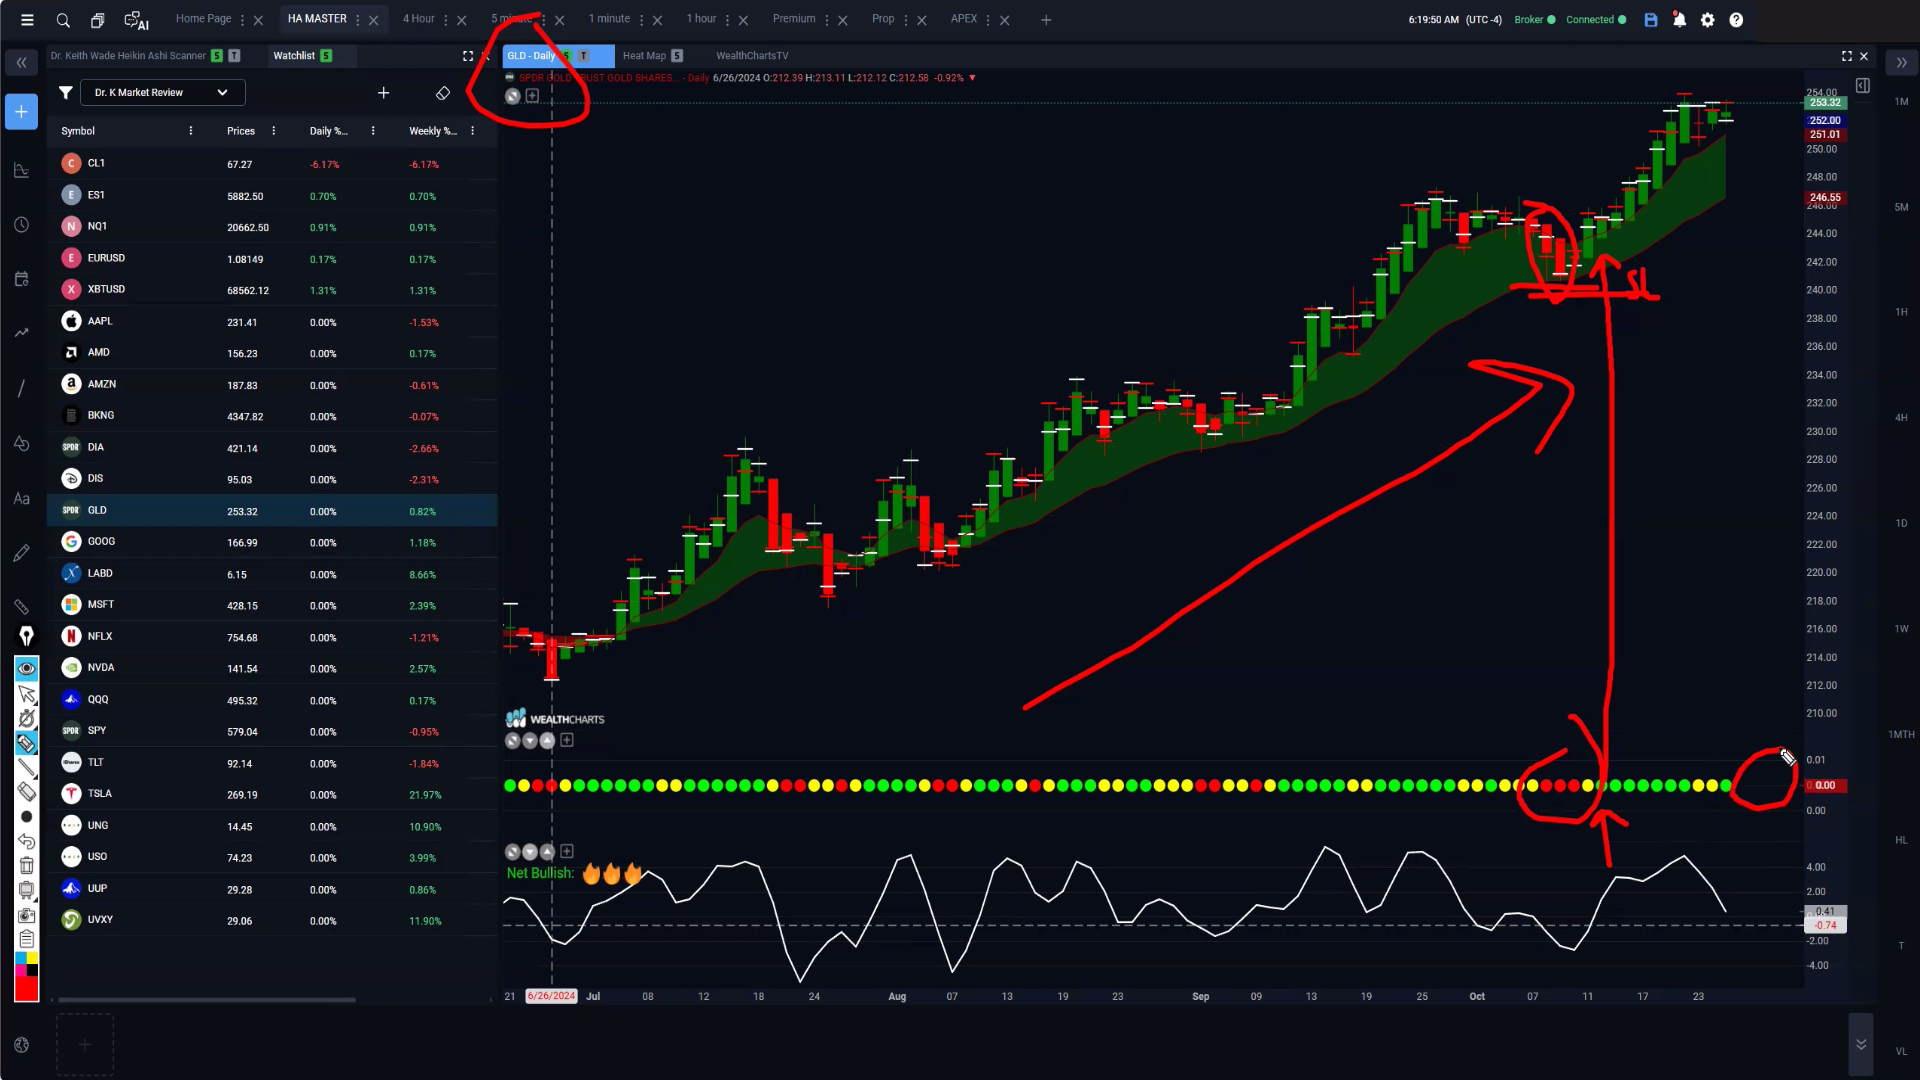1920x1080 pixels.
Task: Select the 1M timeframe button
Action: (1901, 102)
